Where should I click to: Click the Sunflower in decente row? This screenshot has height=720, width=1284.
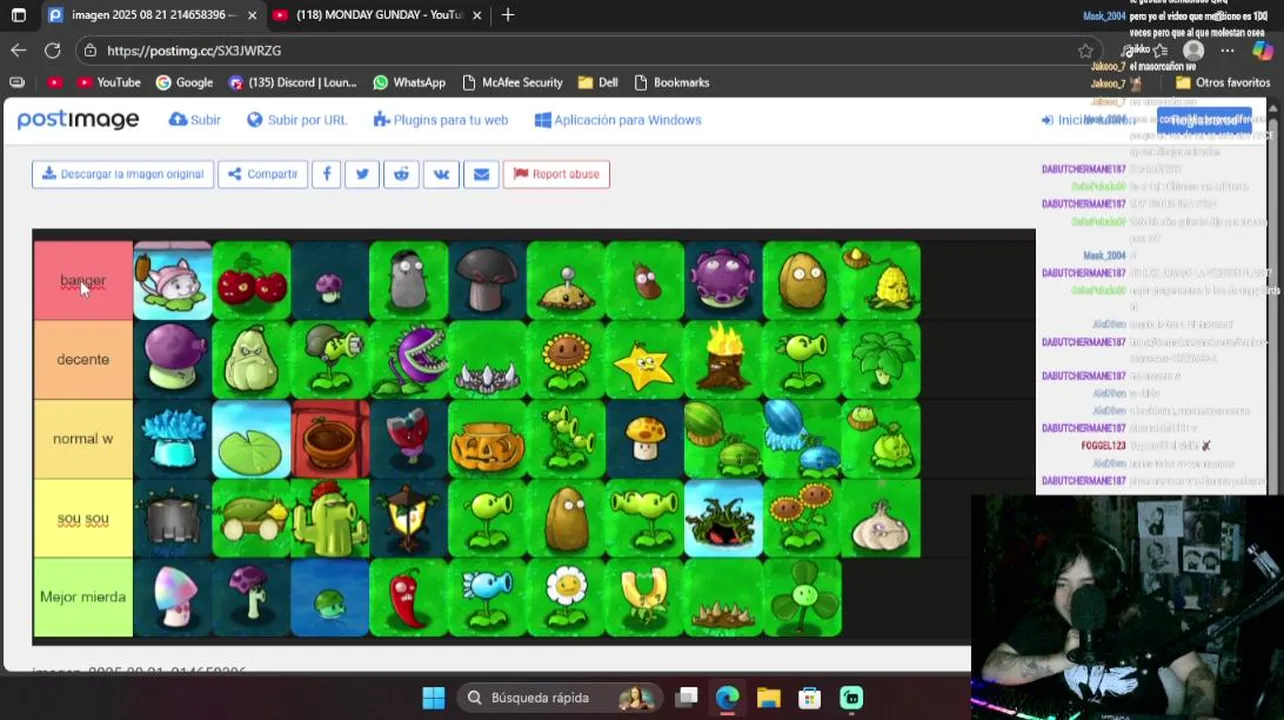coord(566,360)
